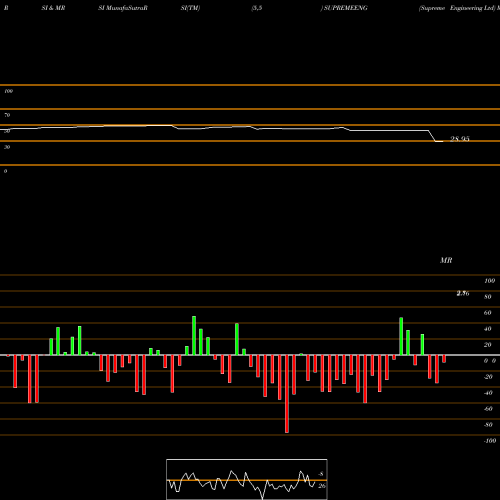Click the 2.76 value near MR scale
Image resolution: width=500 pixels, height=500 pixels.
tap(463, 293)
